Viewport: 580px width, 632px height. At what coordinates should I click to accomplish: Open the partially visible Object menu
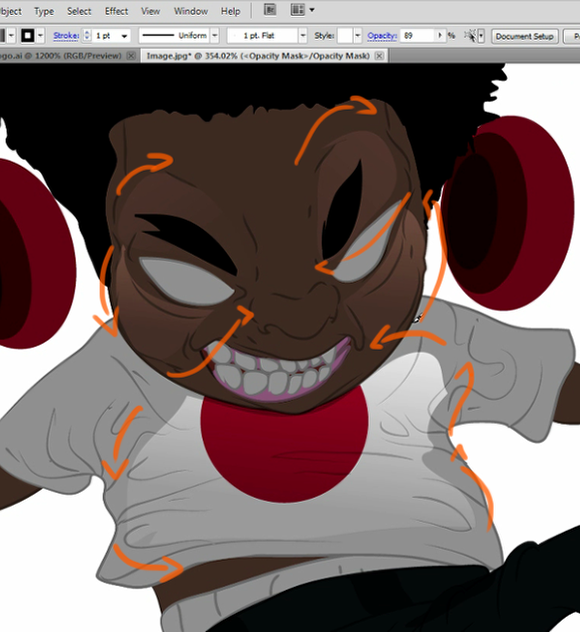point(10,11)
